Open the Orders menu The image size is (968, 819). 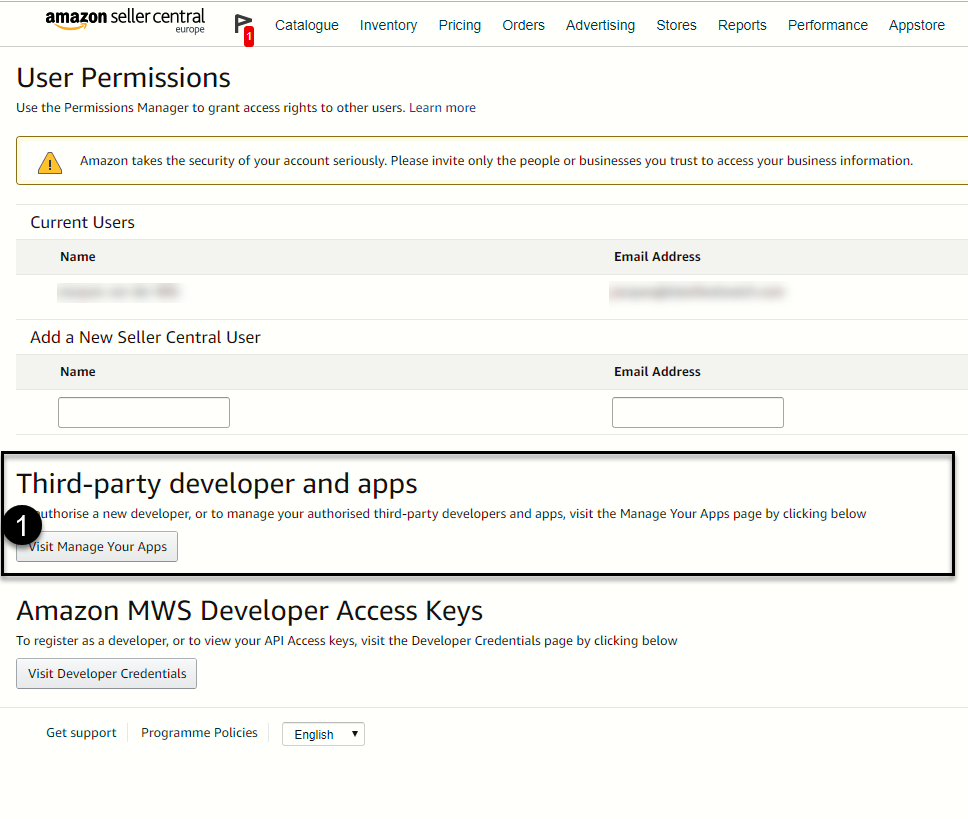click(524, 25)
